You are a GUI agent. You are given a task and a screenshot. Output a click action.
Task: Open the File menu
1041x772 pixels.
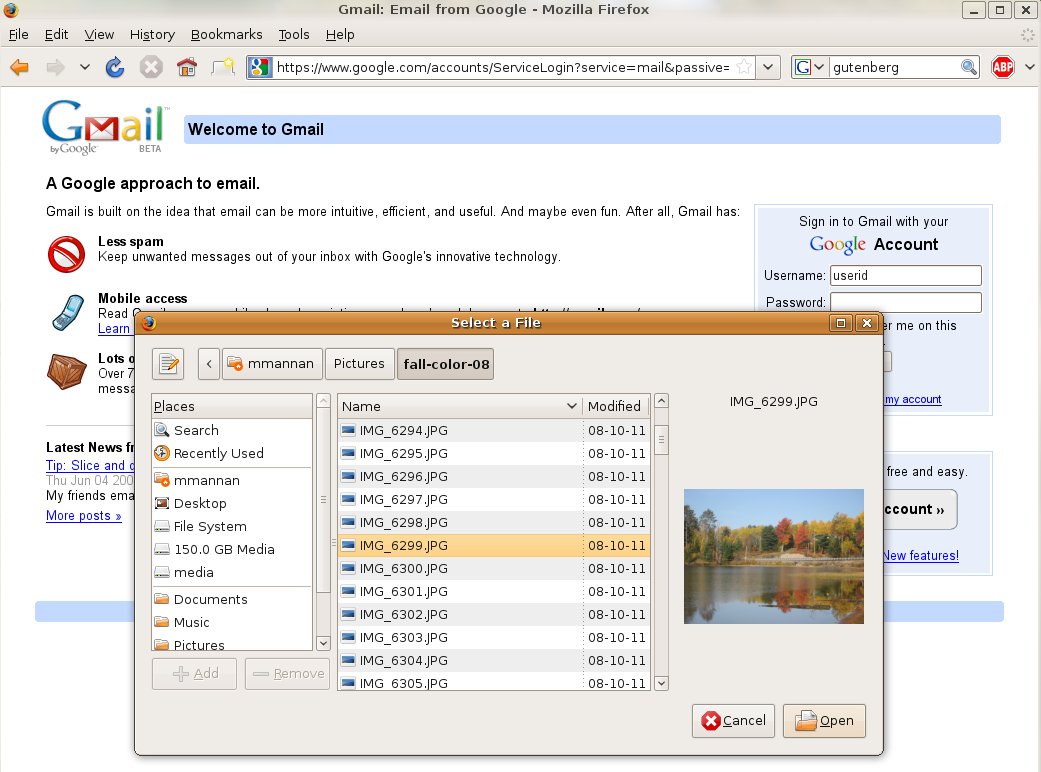(x=19, y=35)
